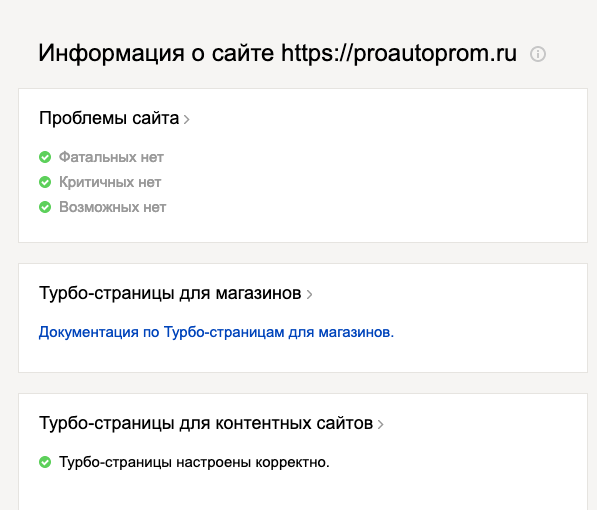The image size is (597, 510).
Task: Click green checkmark for Турбо-страницы настроены корректно
Action: 45,462
